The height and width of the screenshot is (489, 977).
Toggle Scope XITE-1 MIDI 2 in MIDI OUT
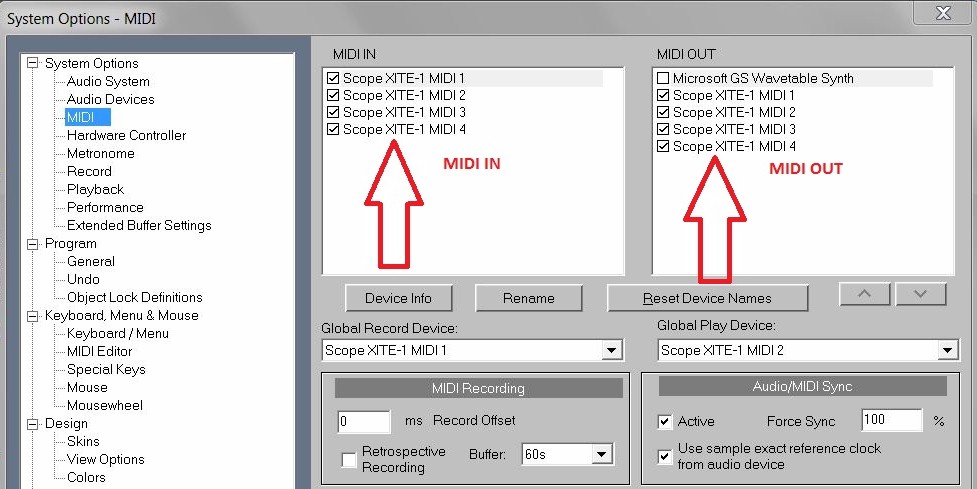click(x=663, y=112)
